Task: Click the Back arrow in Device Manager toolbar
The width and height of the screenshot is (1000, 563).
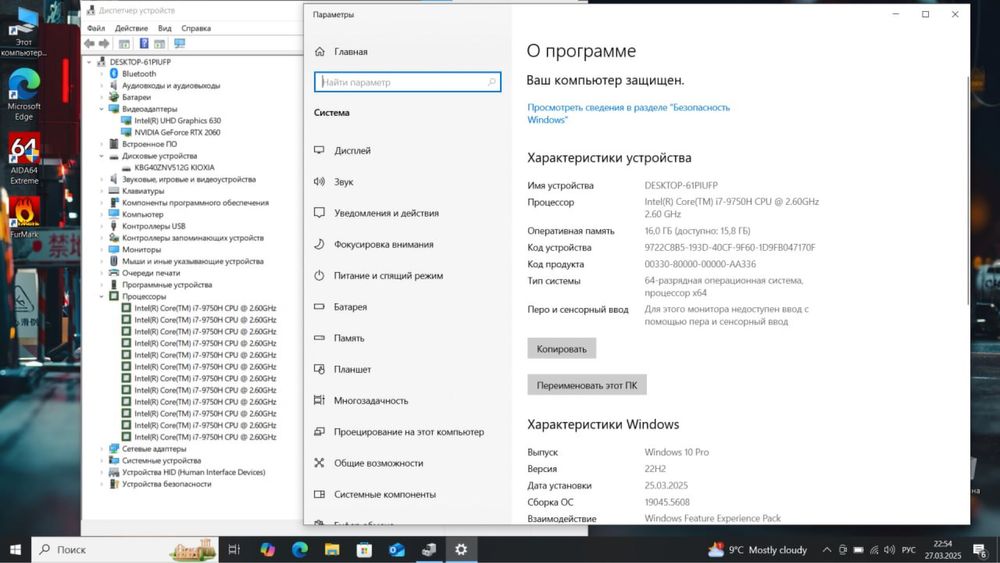Action: [89, 43]
